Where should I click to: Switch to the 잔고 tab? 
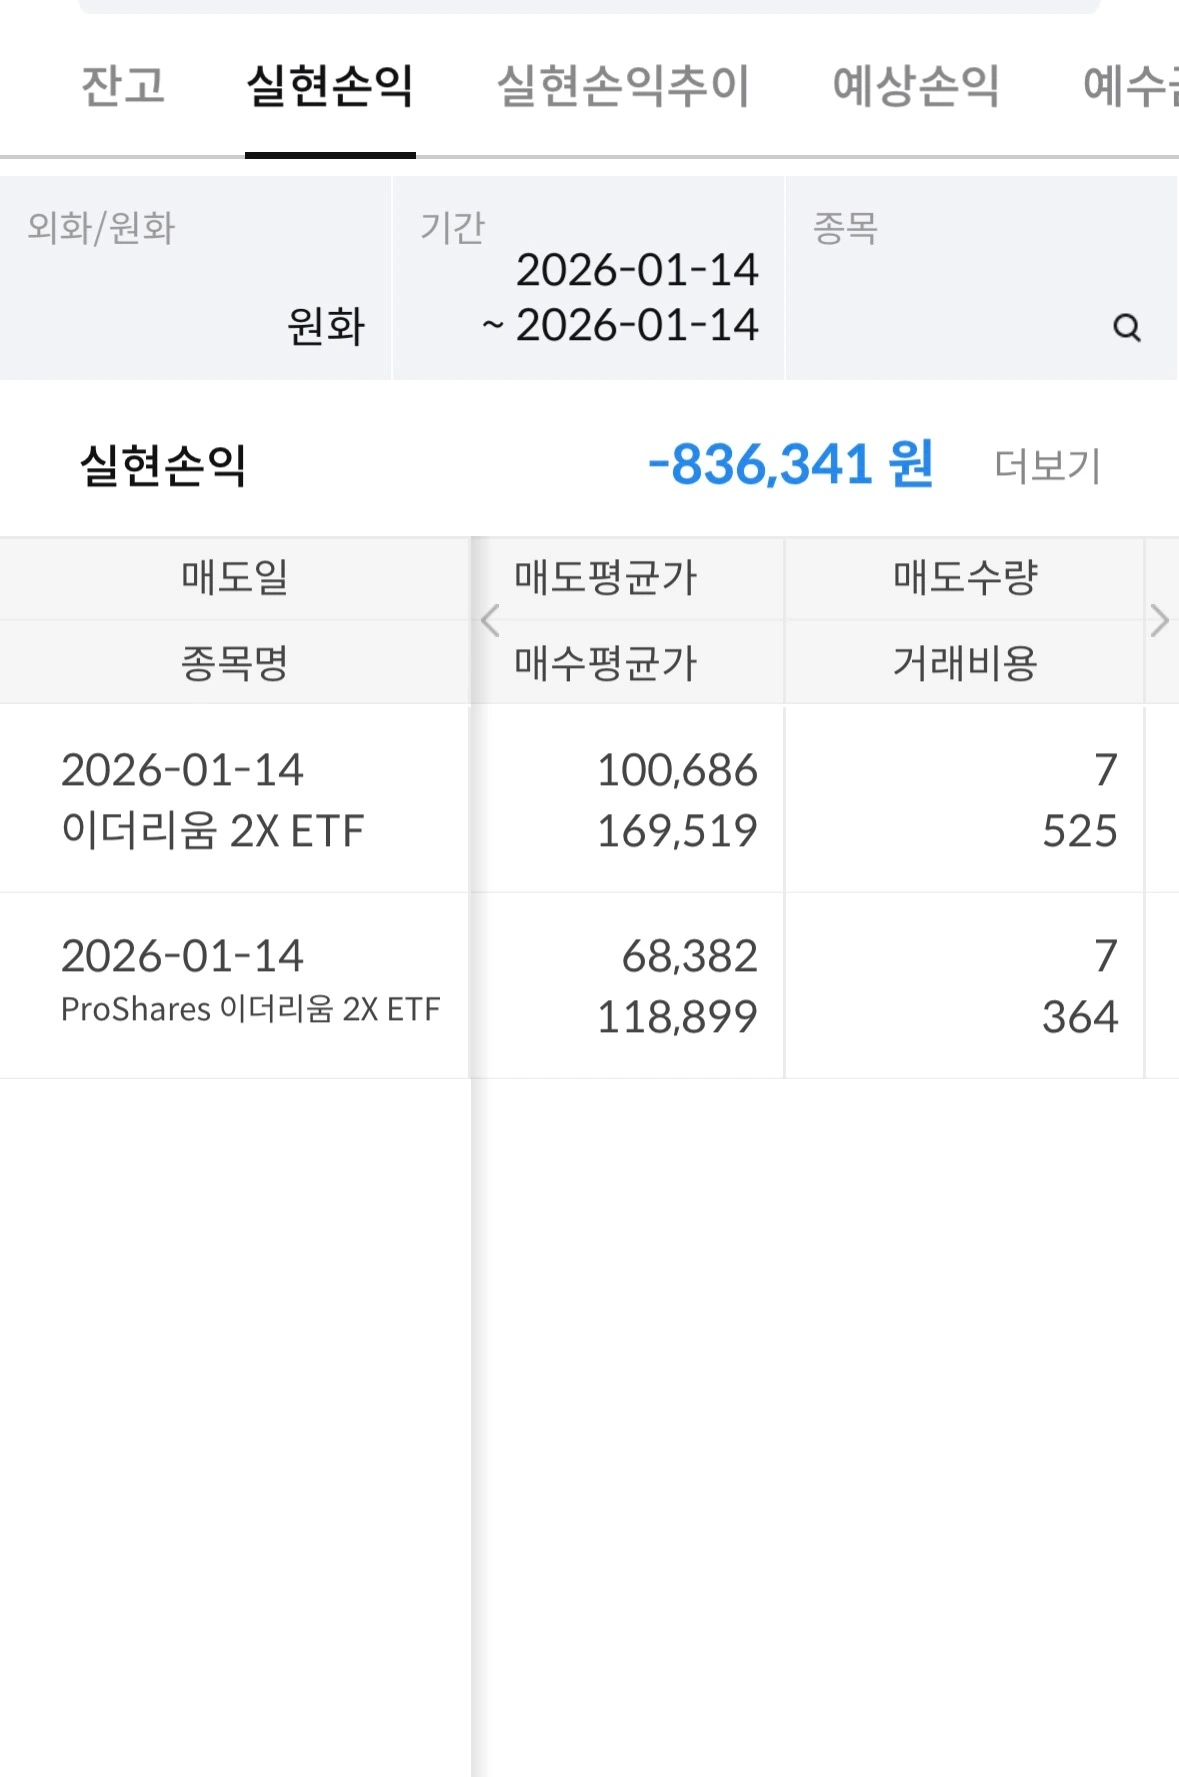(122, 86)
